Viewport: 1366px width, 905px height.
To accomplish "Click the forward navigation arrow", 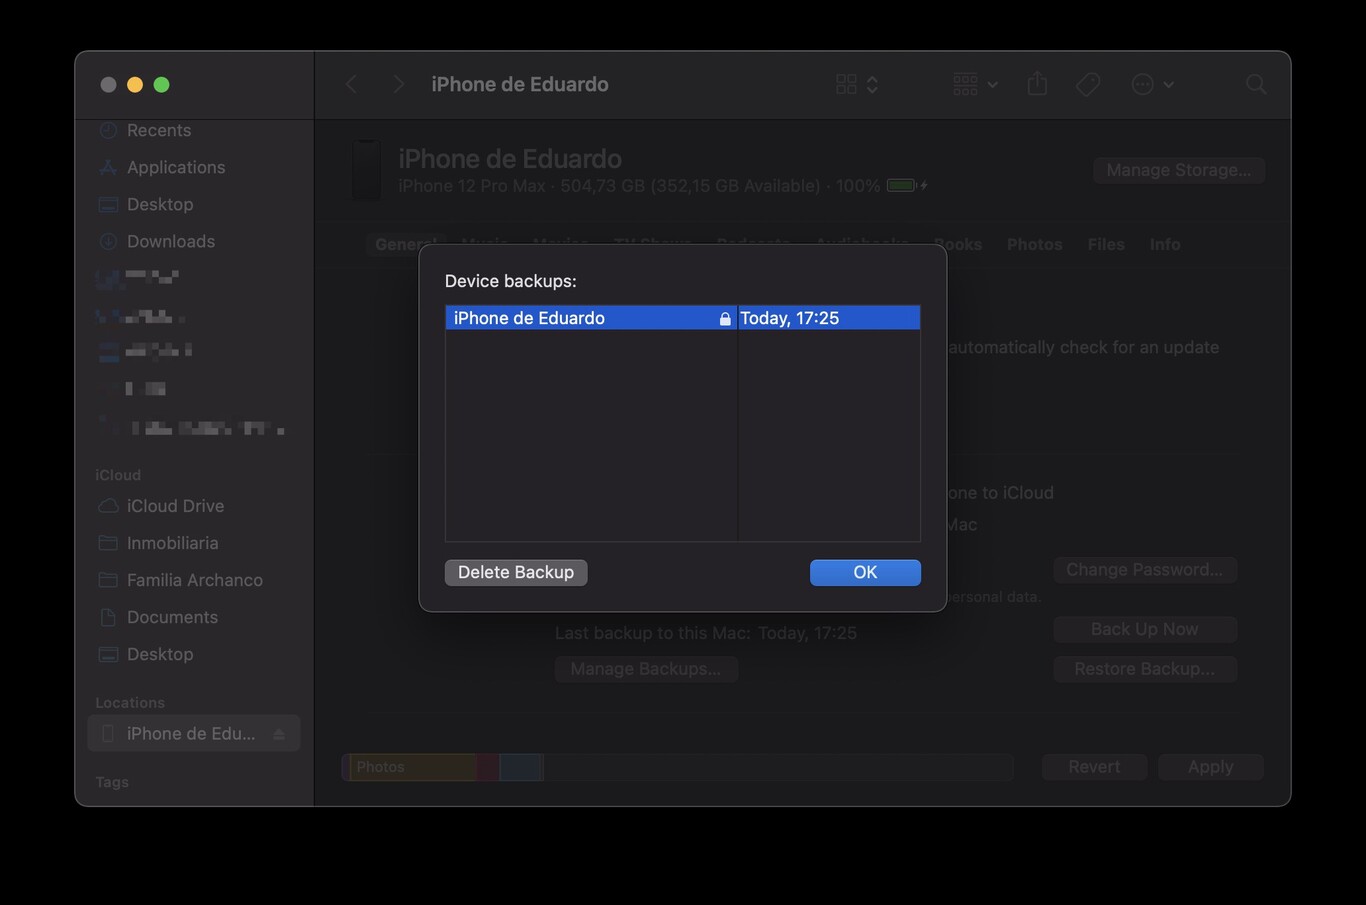I will click(398, 85).
